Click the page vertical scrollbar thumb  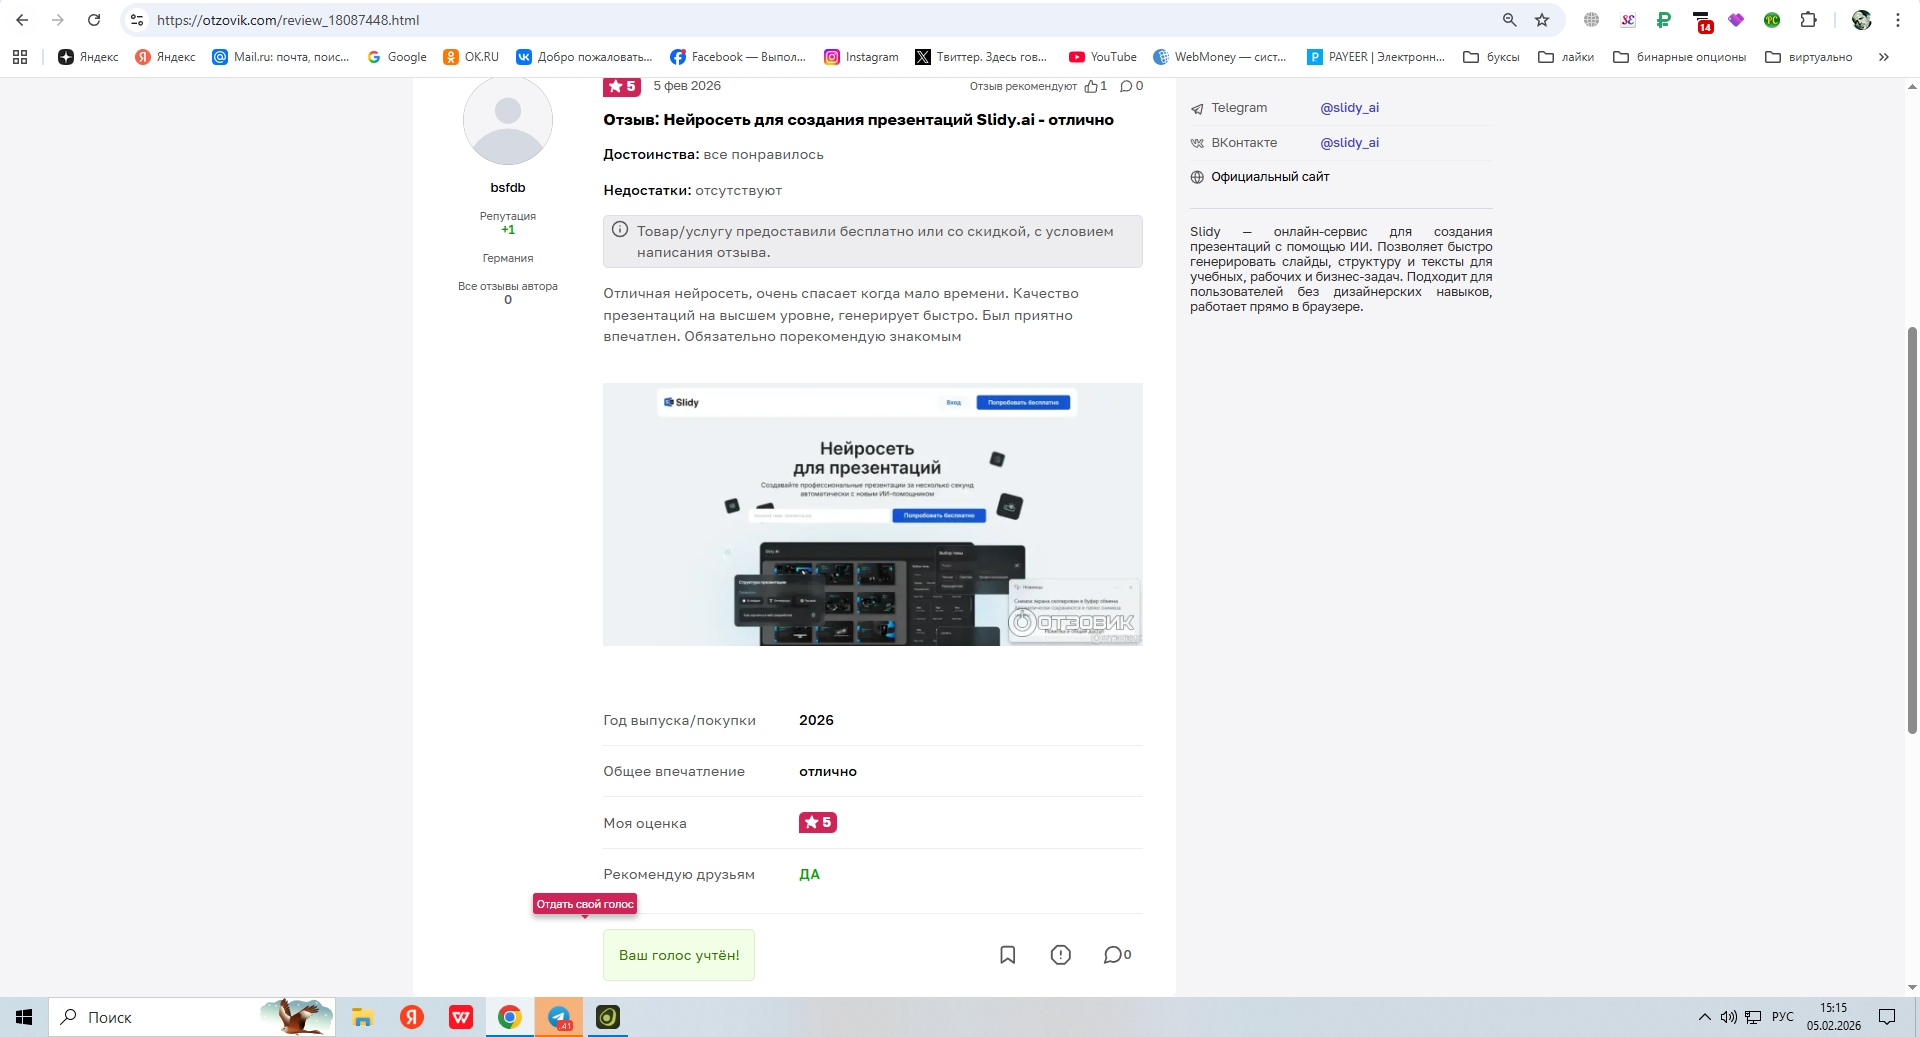[x=1912, y=530]
